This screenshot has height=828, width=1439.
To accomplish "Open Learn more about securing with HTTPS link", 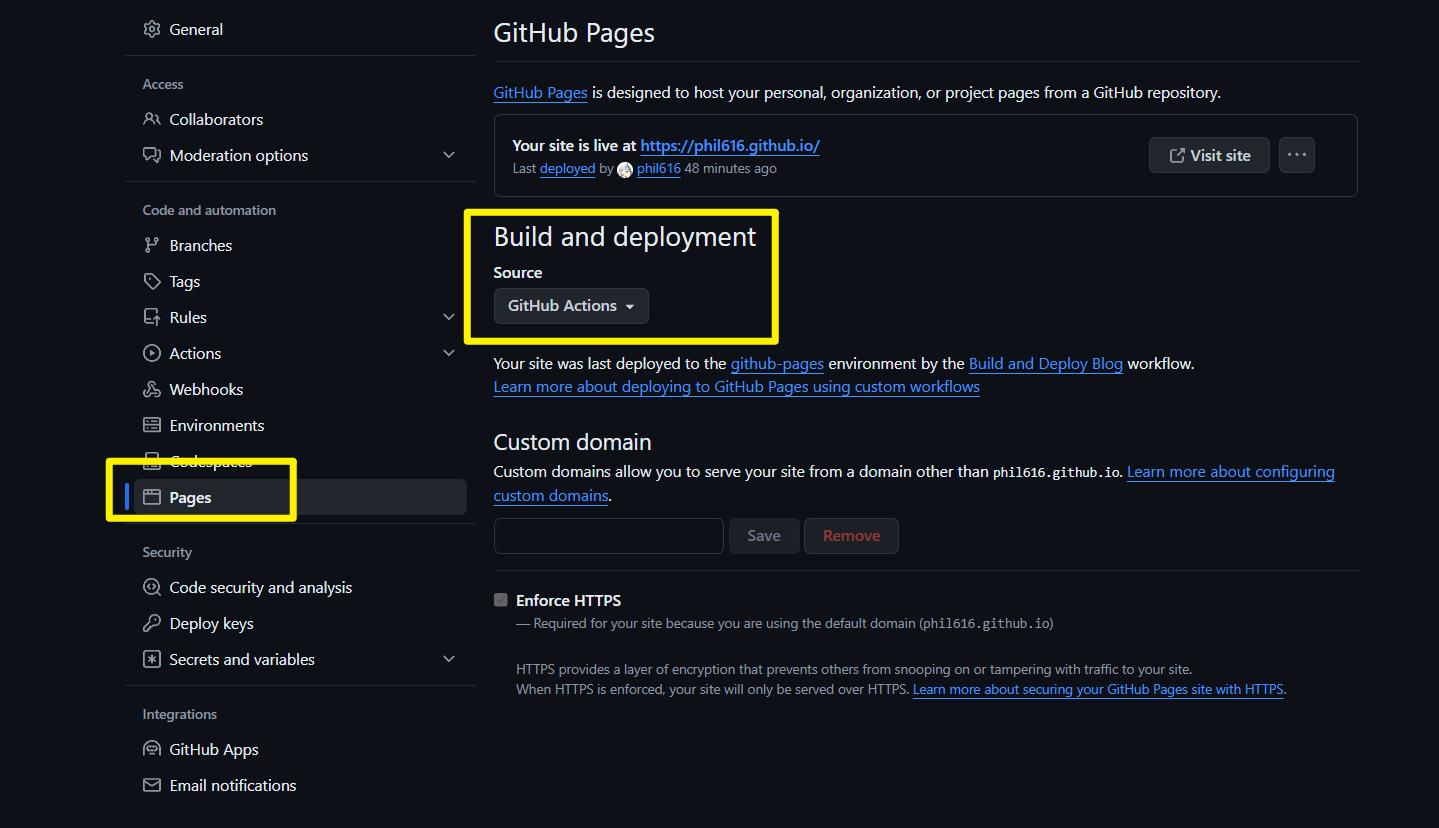I will [x=1098, y=690].
